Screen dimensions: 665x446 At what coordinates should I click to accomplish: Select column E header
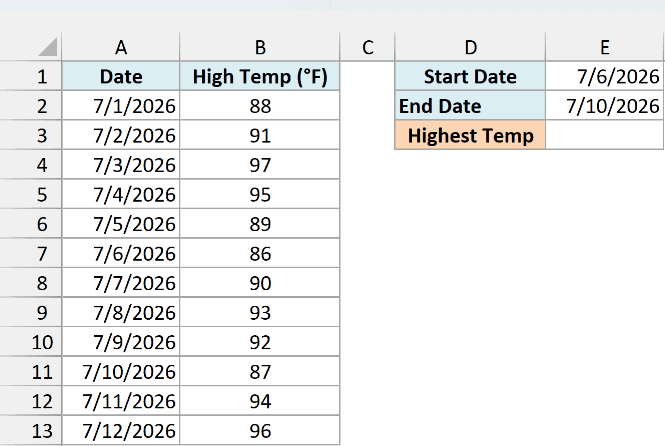click(605, 47)
